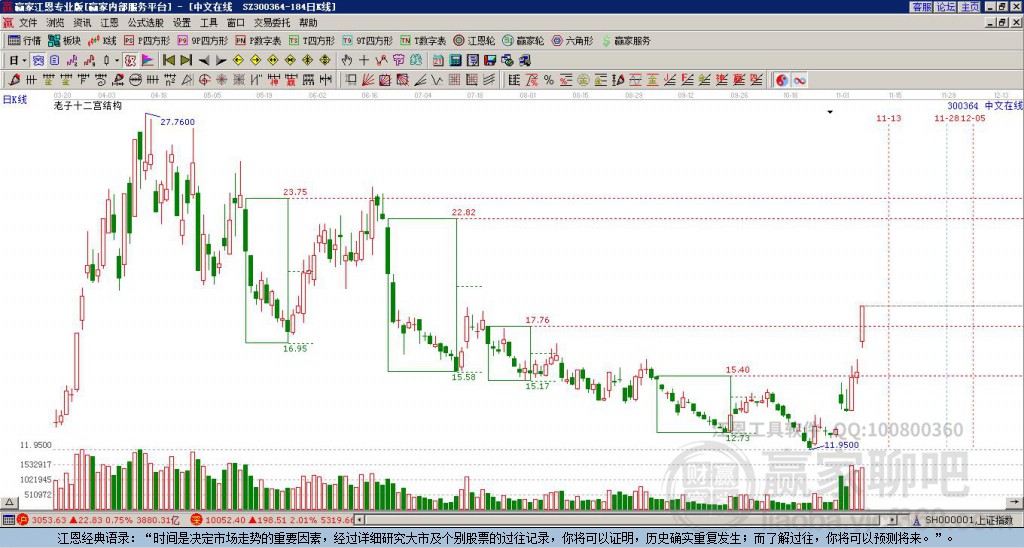Click the 论坛 link in title bar
Screen dimensions: 1024x548
point(945,7)
